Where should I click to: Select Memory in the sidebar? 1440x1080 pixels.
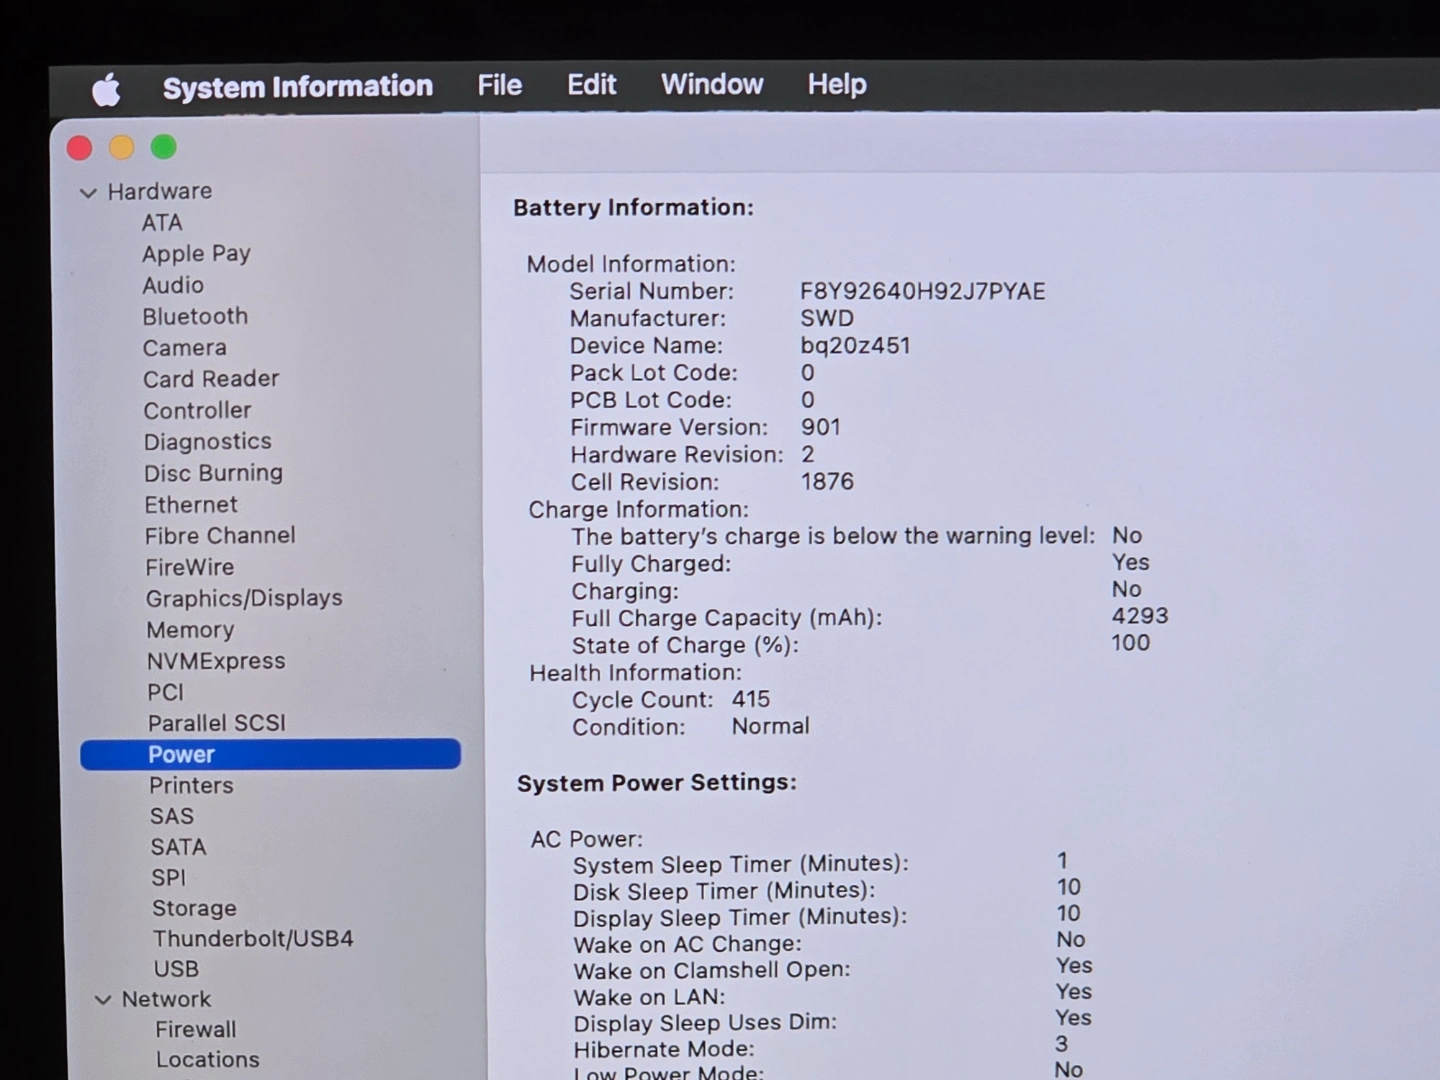190,630
